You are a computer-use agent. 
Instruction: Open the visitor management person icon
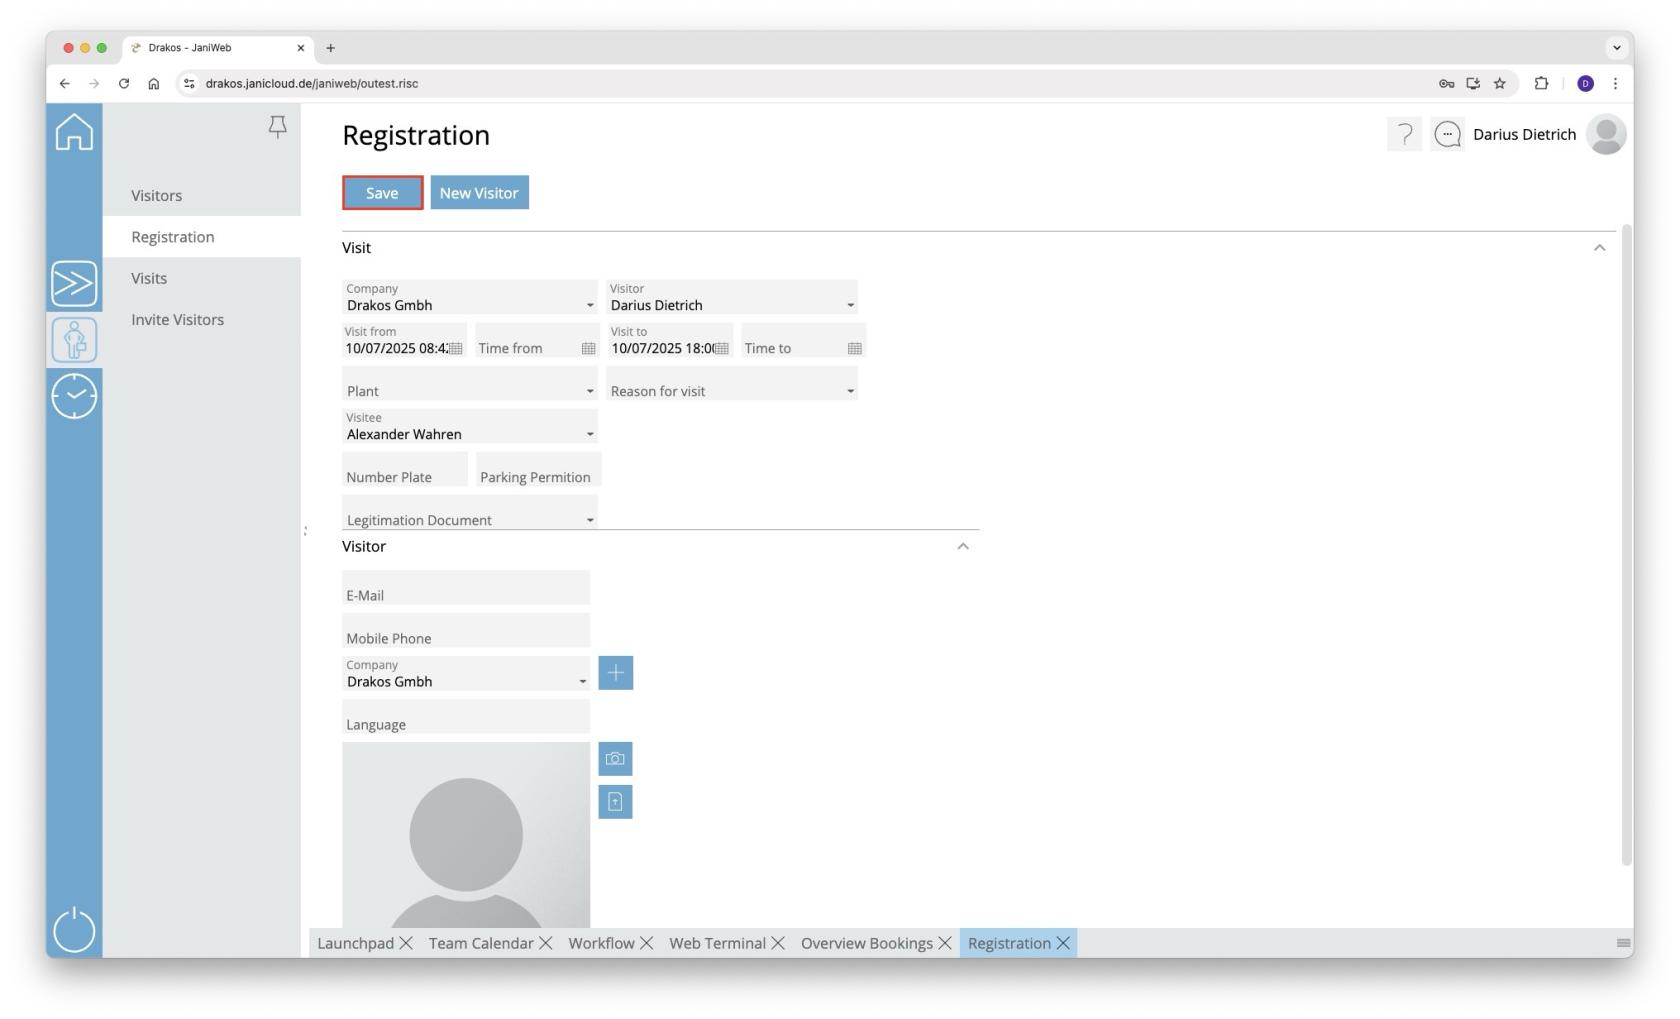pos(74,340)
